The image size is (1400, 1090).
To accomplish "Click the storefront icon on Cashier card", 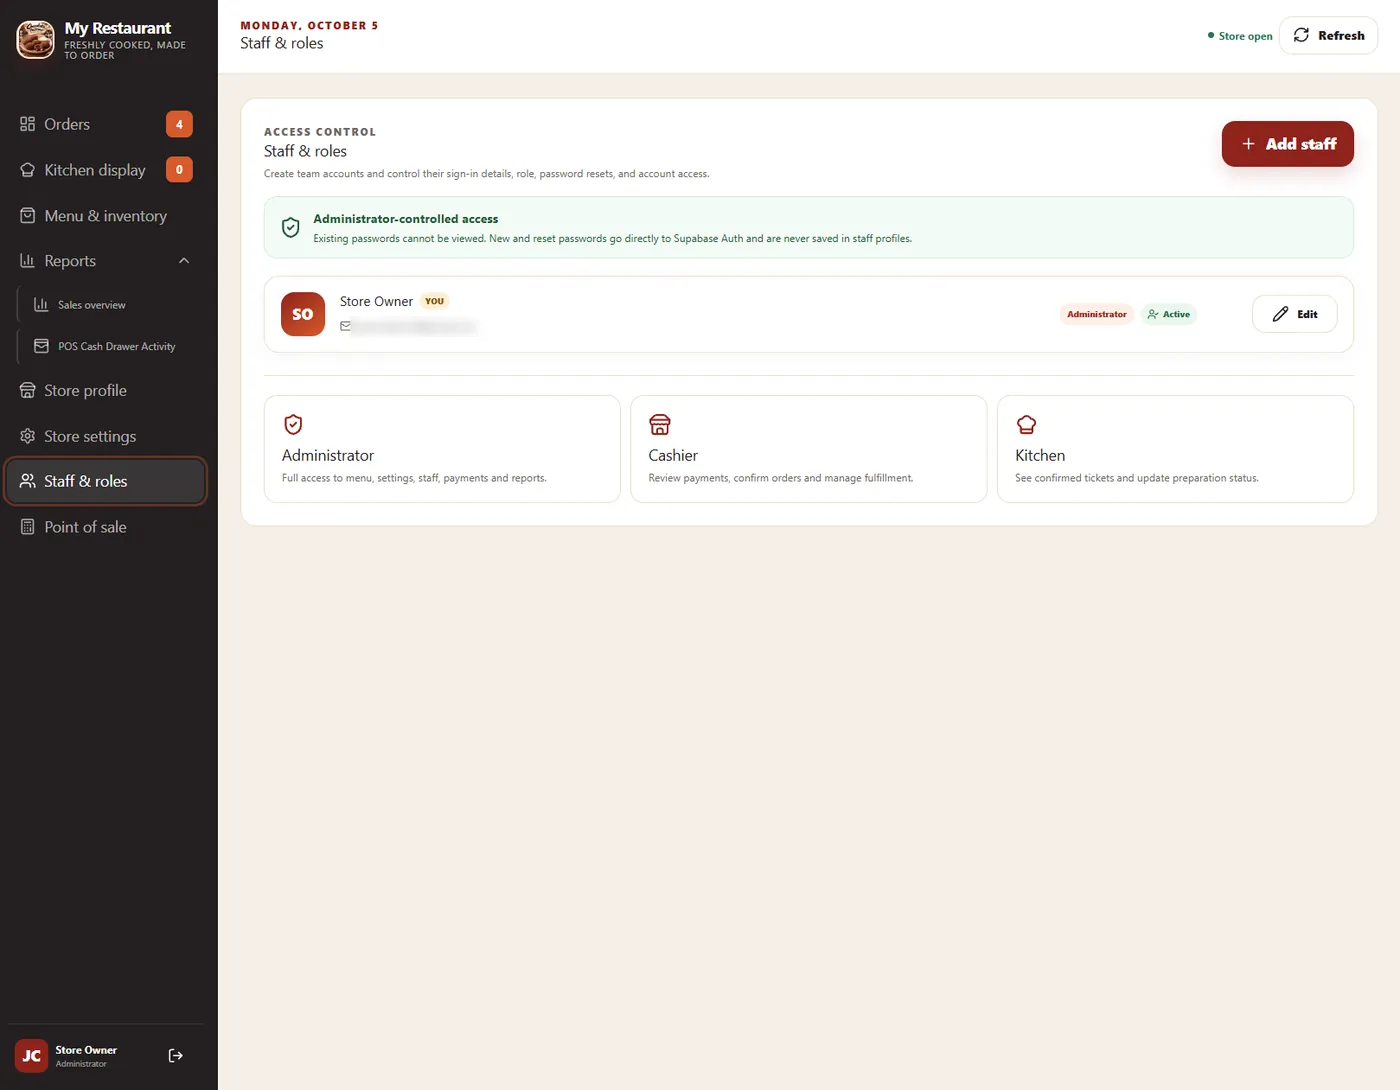I will (660, 424).
